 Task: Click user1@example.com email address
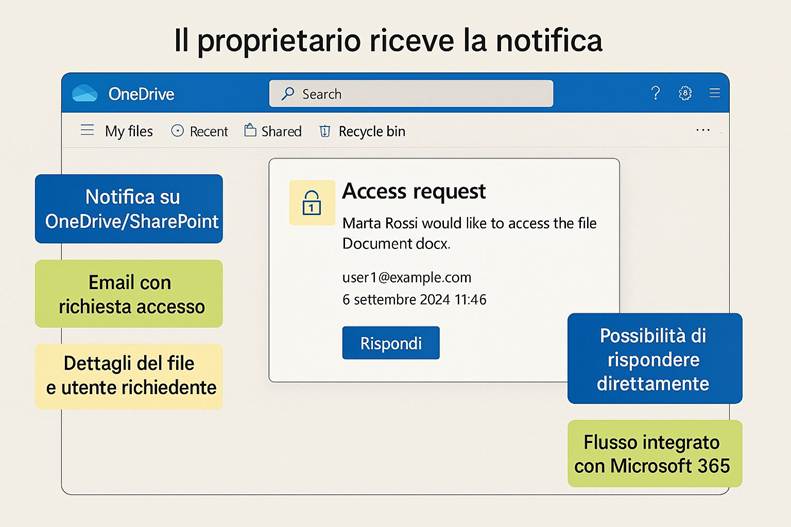click(x=407, y=277)
